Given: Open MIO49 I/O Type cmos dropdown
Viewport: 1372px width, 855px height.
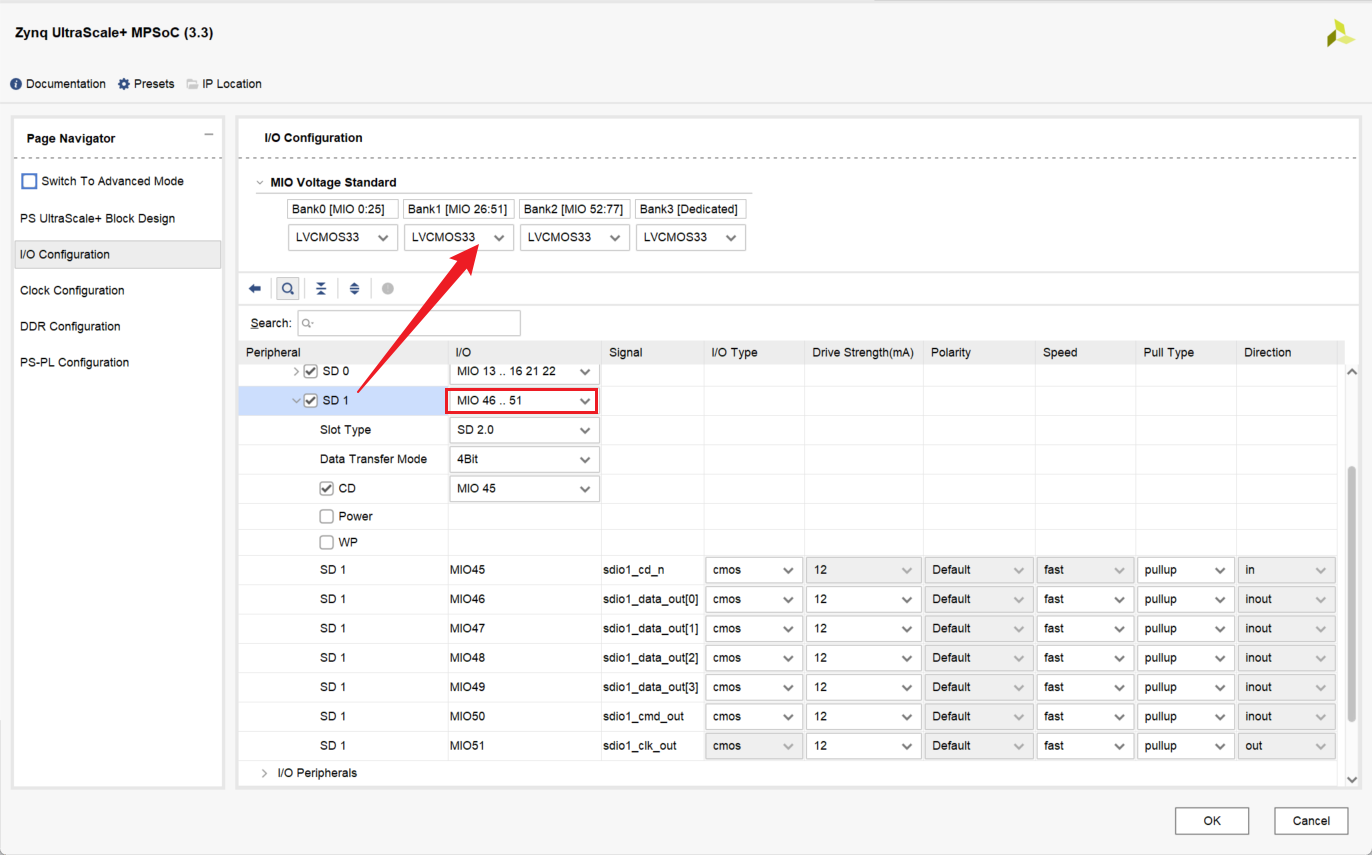Looking at the screenshot, I should 754,687.
